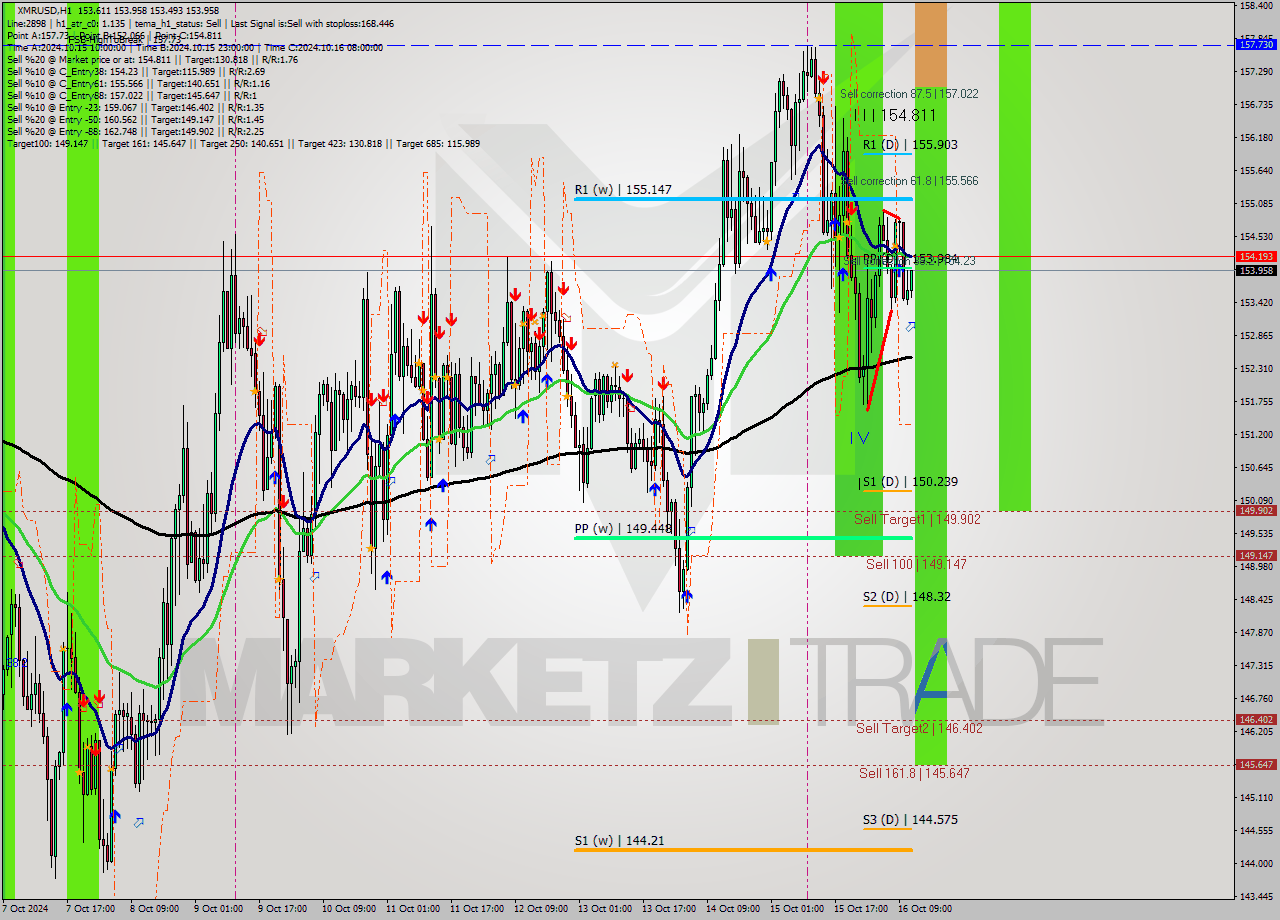
Task: Click the '11 Oct 01:00' time axis label
Action: click(x=412, y=910)
